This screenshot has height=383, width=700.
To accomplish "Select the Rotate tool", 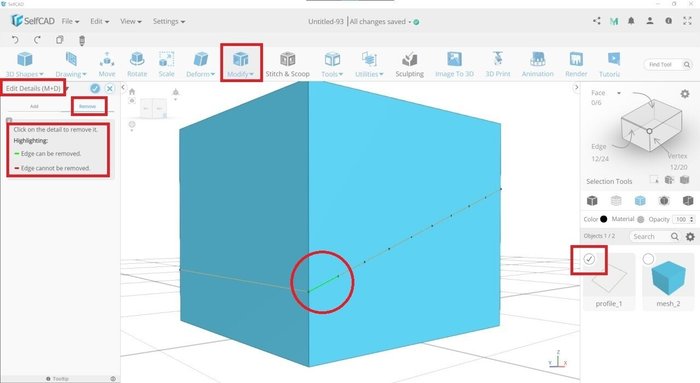I will click(137, 65).
